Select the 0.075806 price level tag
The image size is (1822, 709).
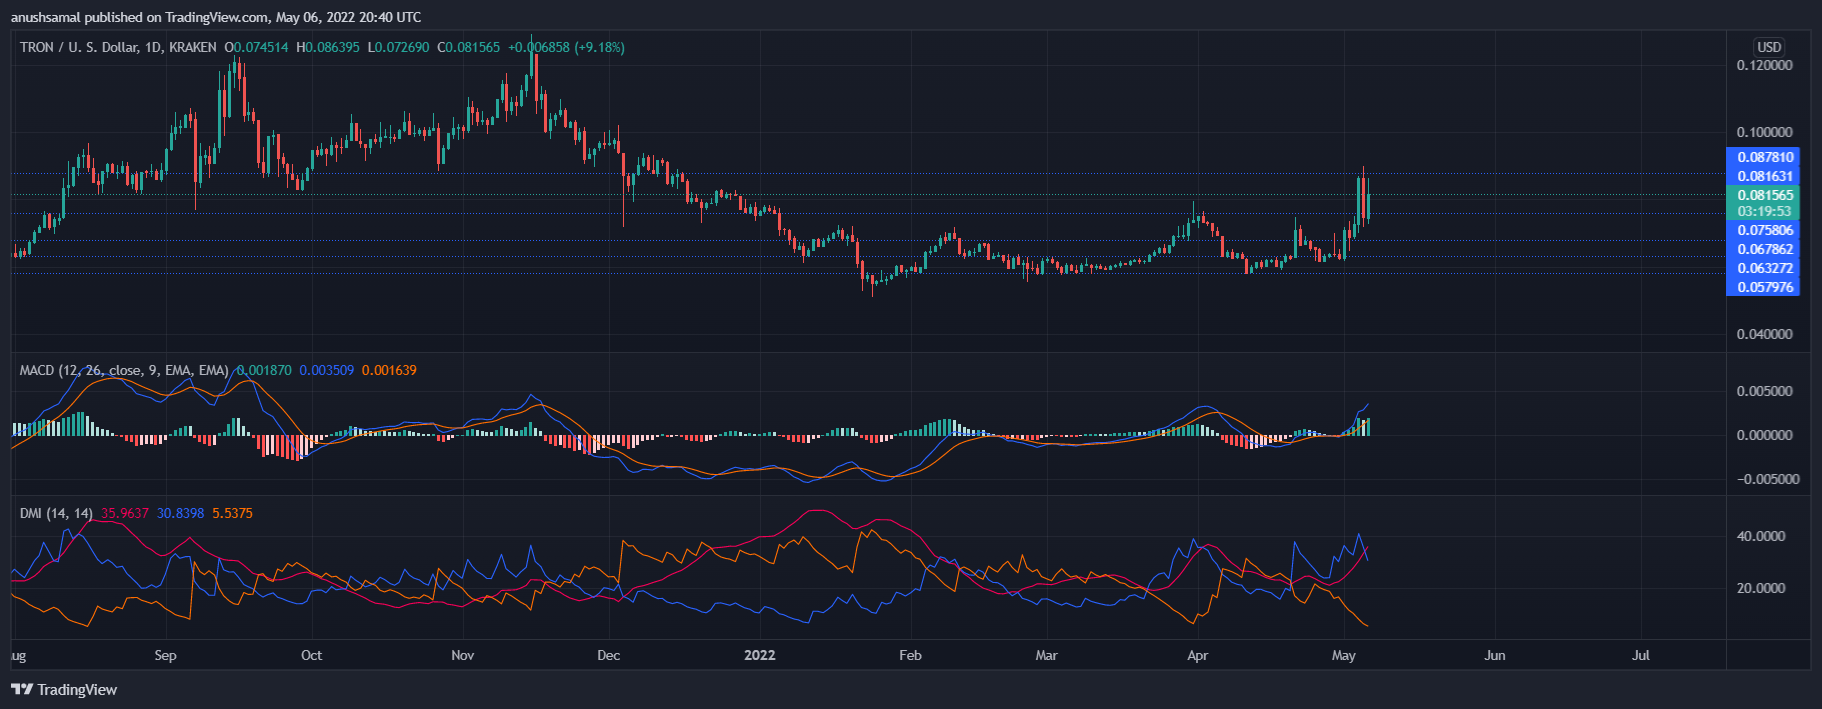[x=1764, y=230]
